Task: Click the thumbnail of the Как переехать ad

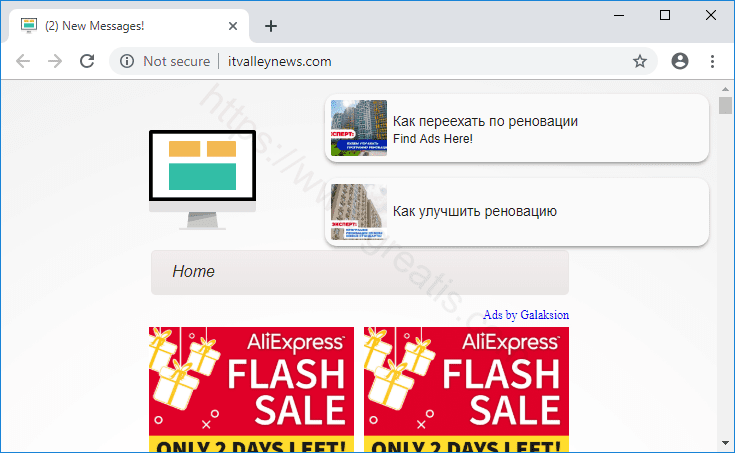Action: tap(359, 128)
